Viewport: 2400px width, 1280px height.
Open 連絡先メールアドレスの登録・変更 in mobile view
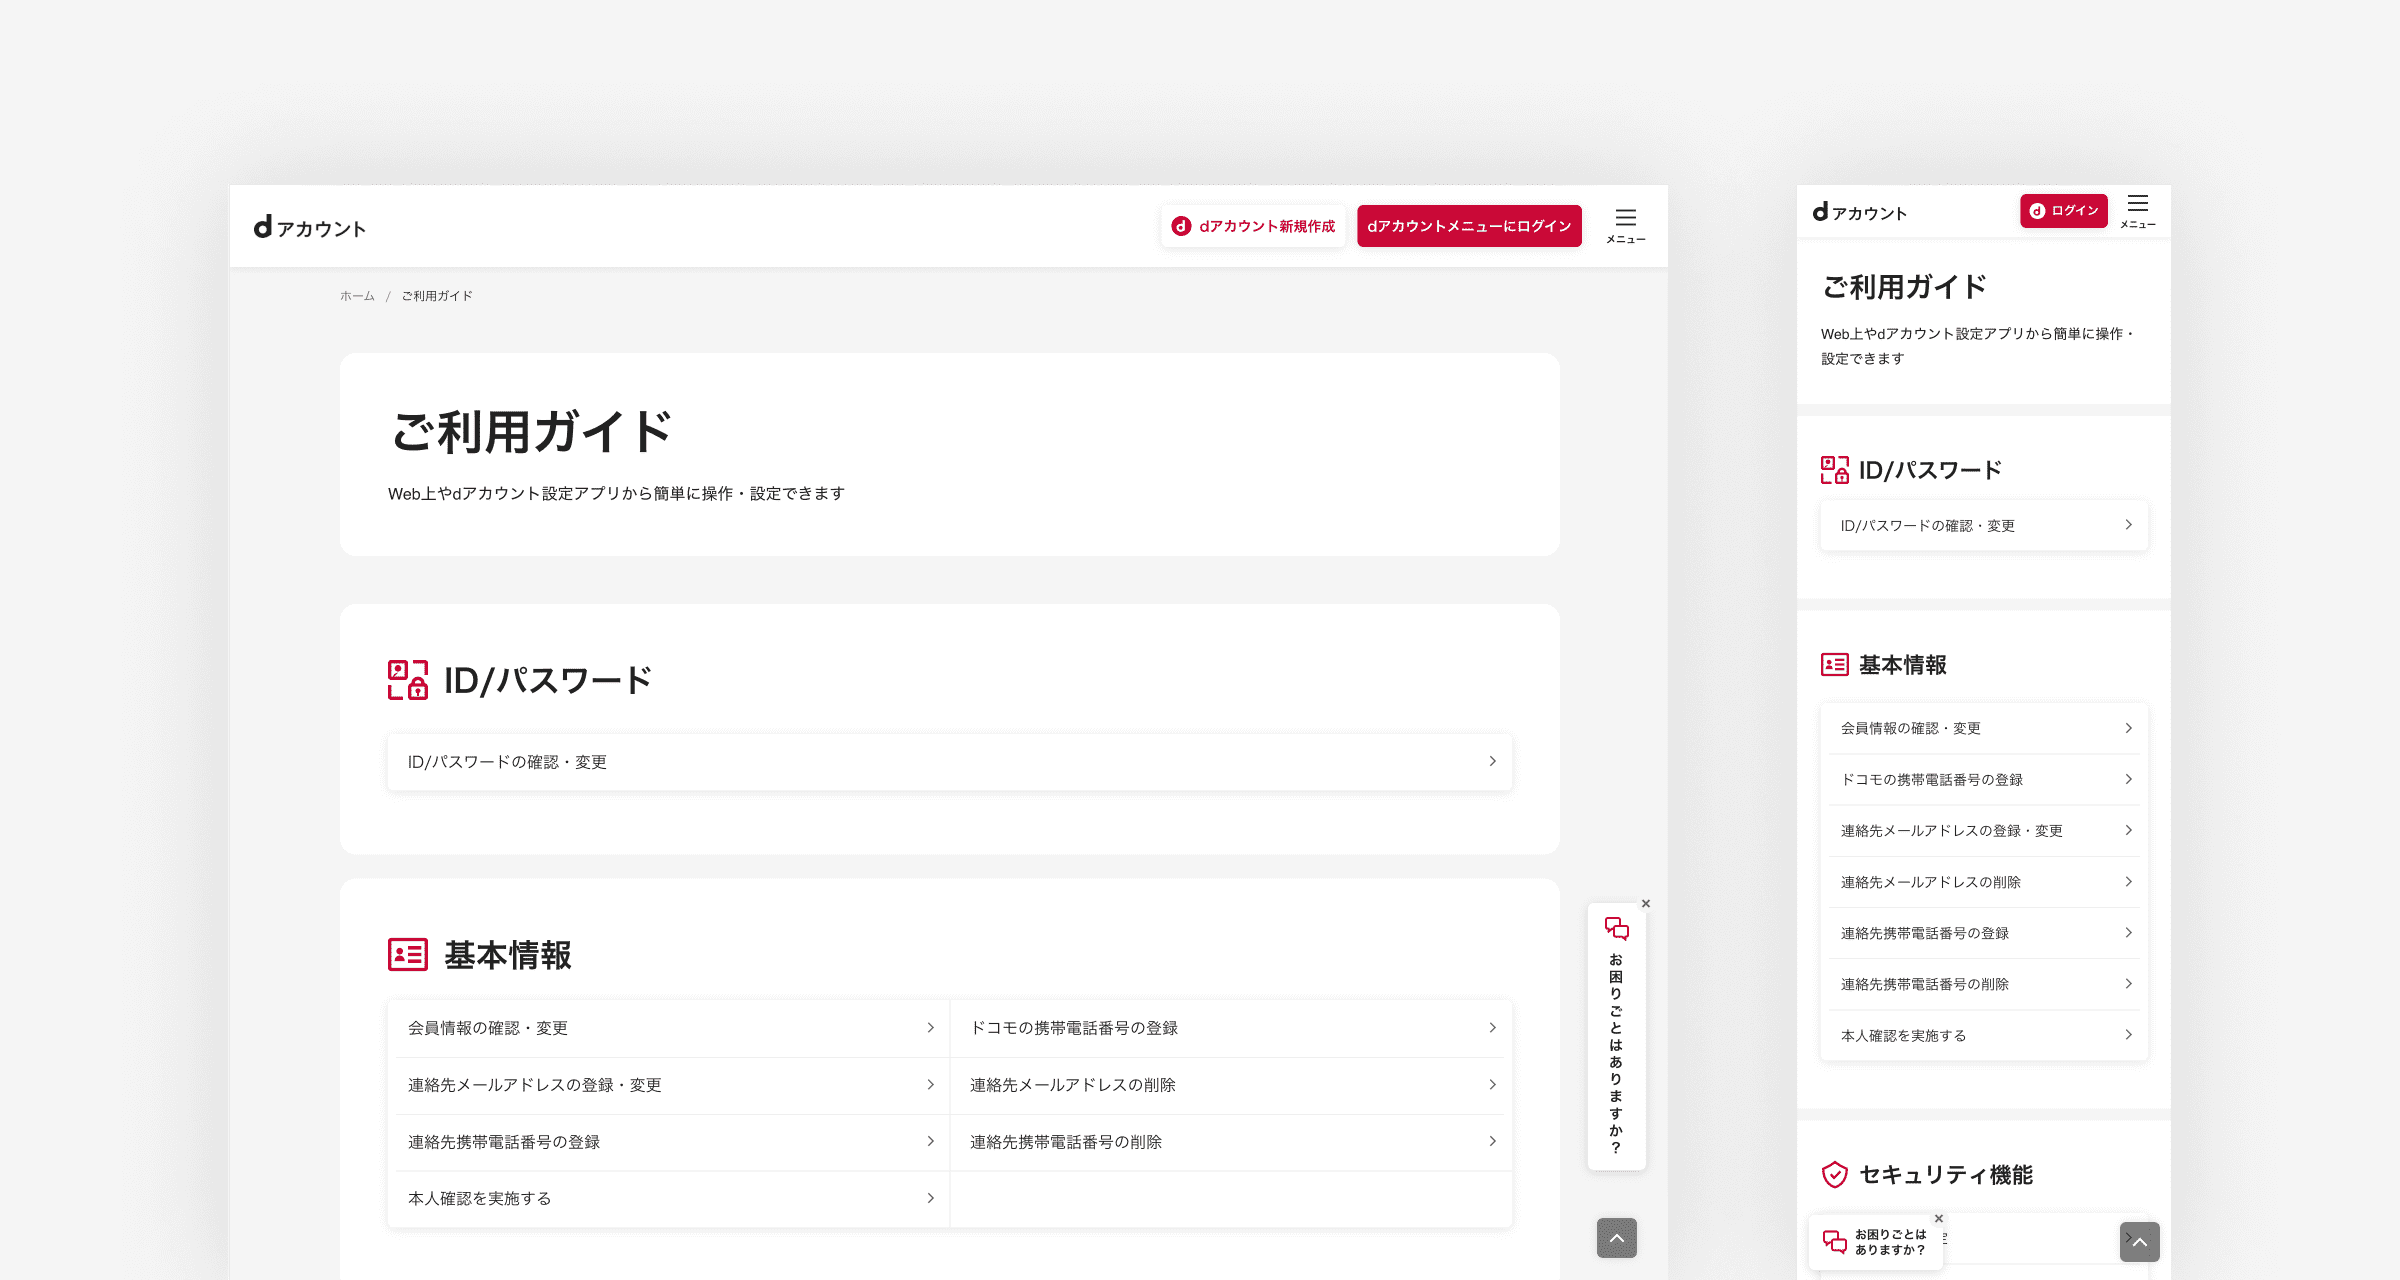[1984, 830]
